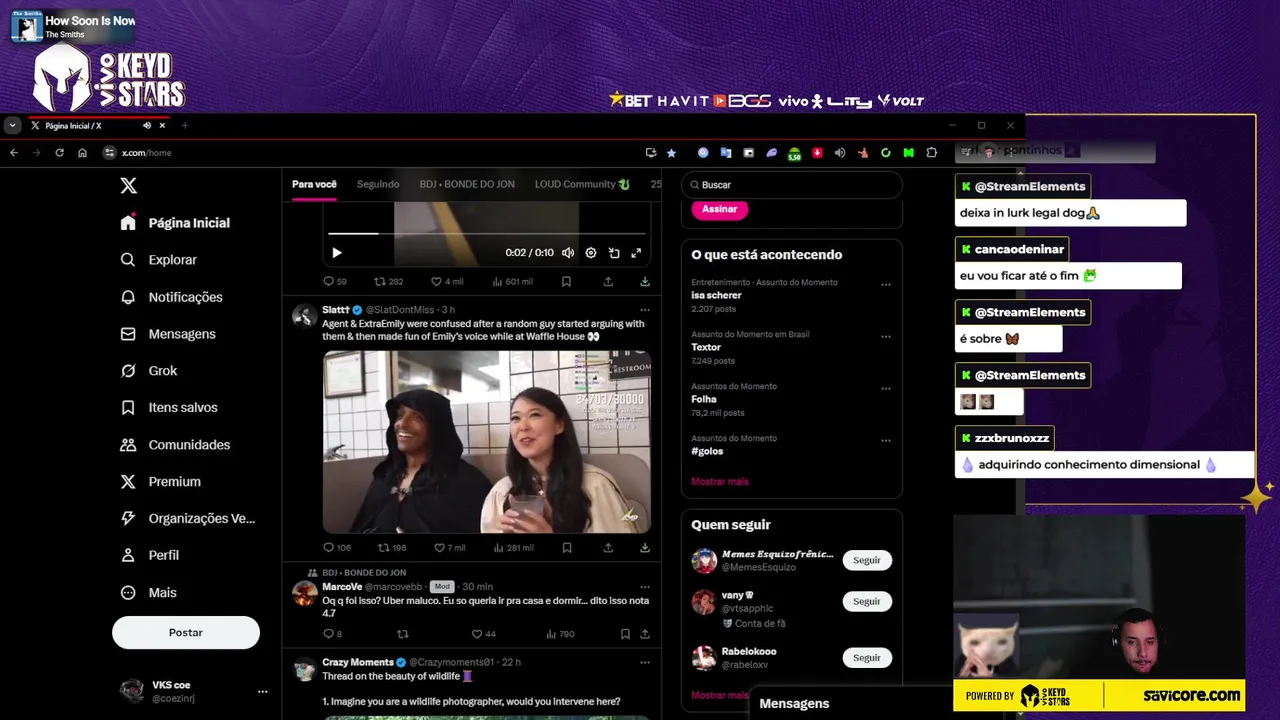The width and height of the screenshot is (1280, 720).
Task: Open the browser extensions puzzle icon
Action: click(932, 153)
